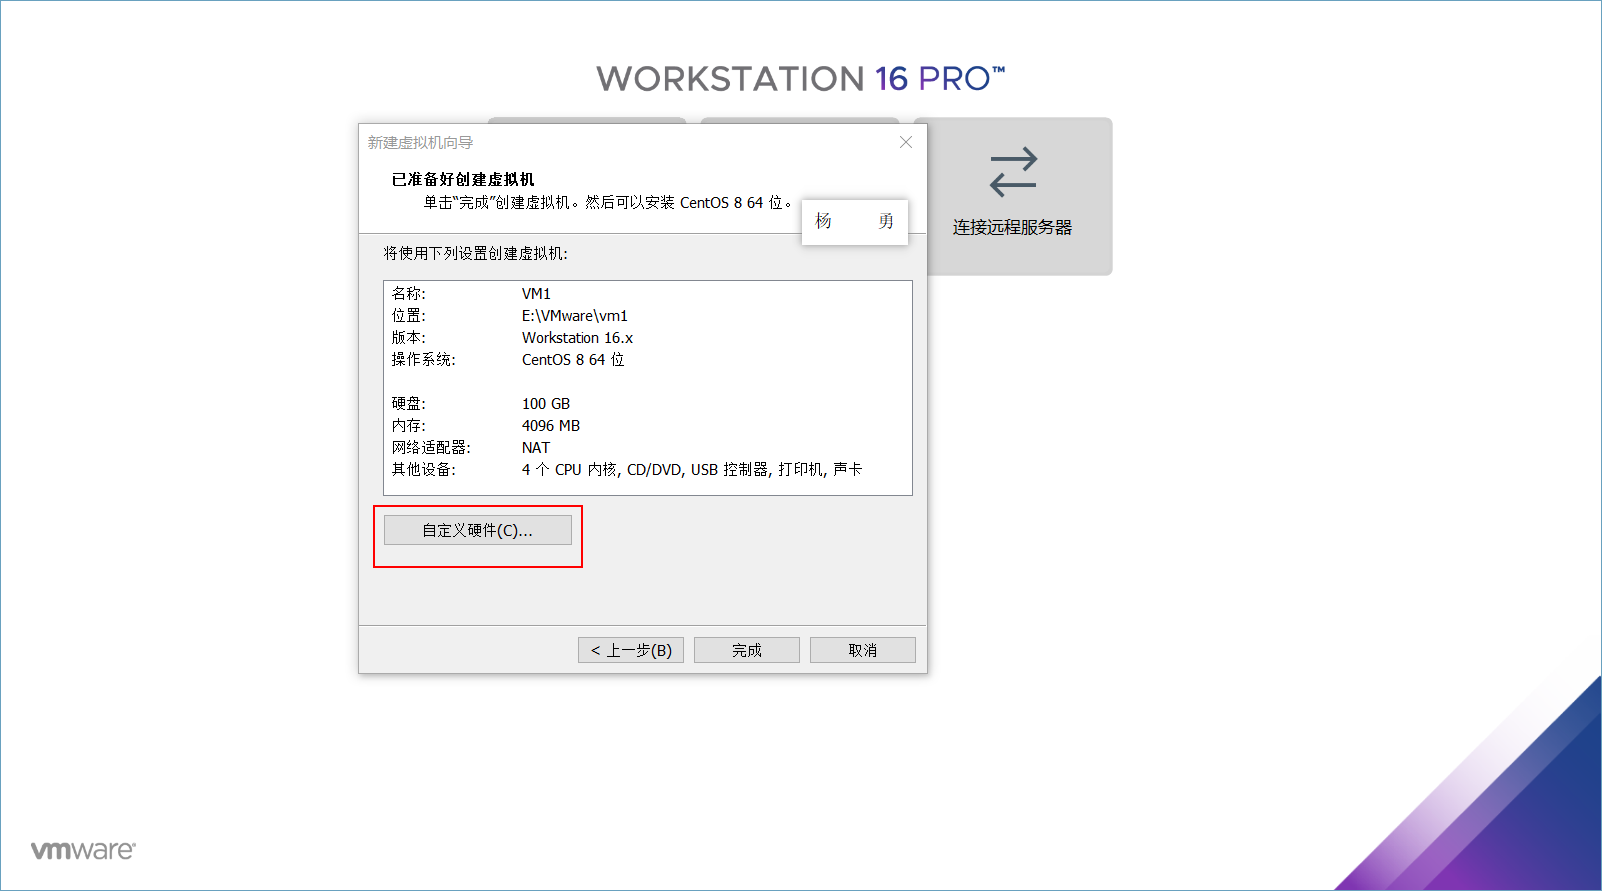This screenshot has width=1602, height=891.
Task: Click the 完成 button to finish
Action: (x=747, y=650)
